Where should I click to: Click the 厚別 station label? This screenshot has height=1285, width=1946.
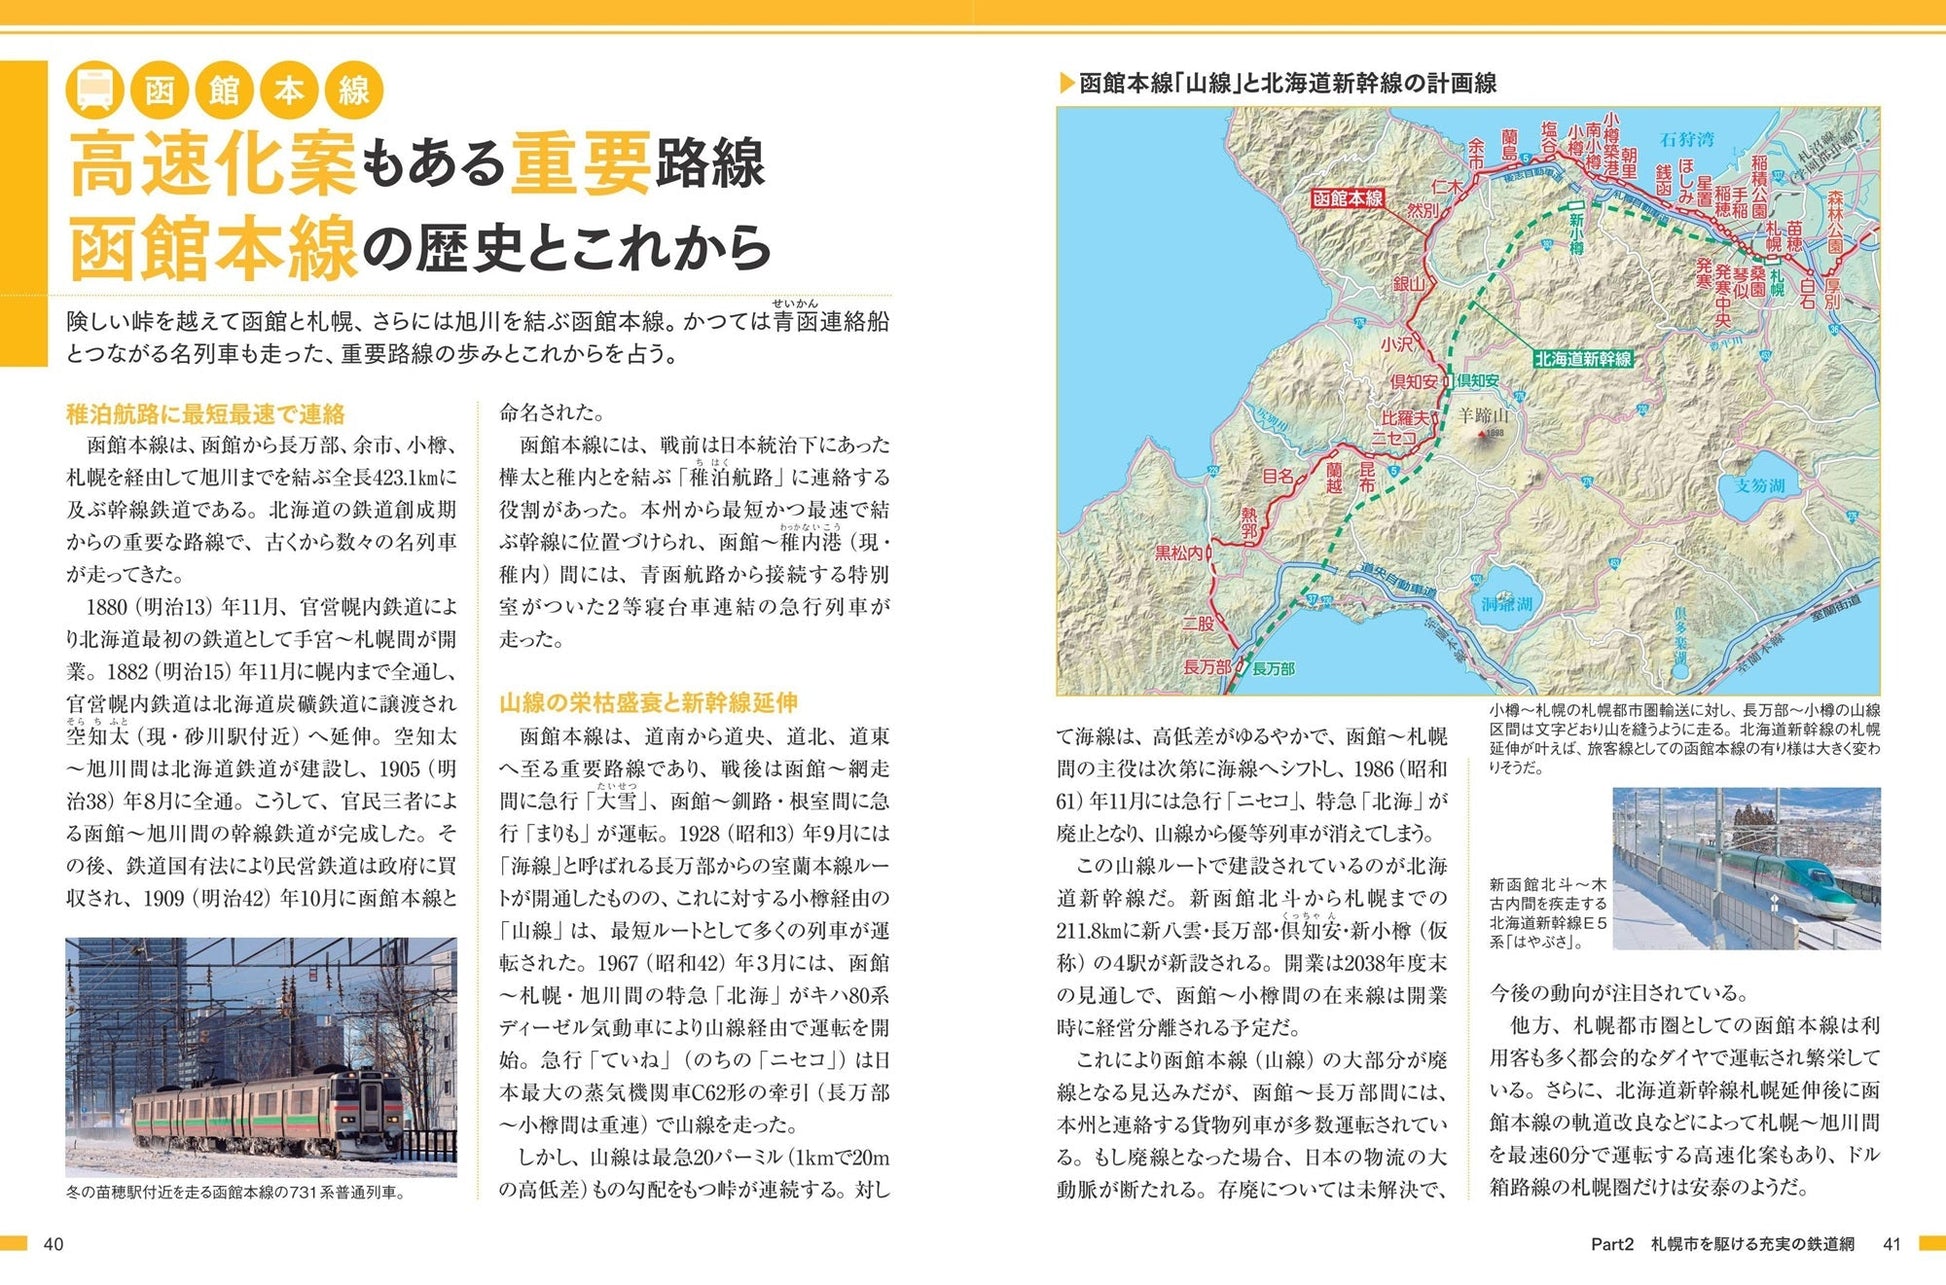point(1832,294)
